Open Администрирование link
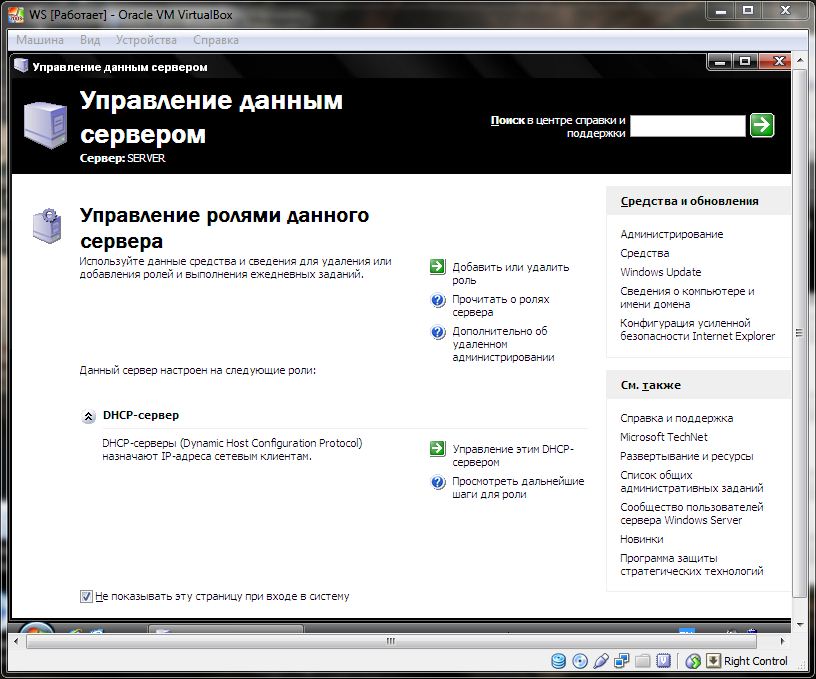Viewport: 816px width, 679px height. point(671,234)
